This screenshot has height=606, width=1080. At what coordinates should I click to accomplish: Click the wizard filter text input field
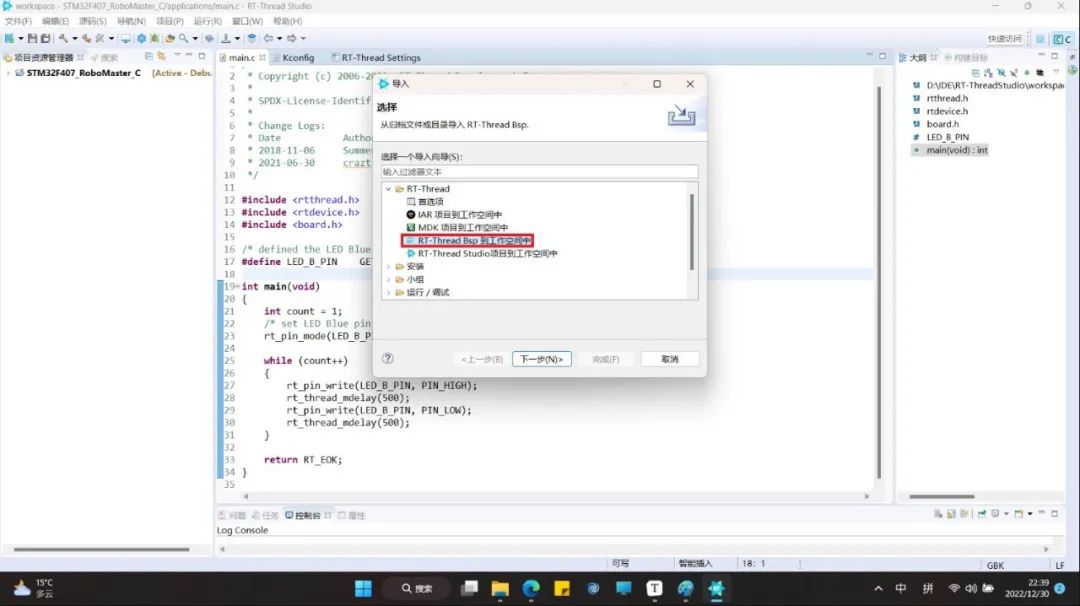538,171
